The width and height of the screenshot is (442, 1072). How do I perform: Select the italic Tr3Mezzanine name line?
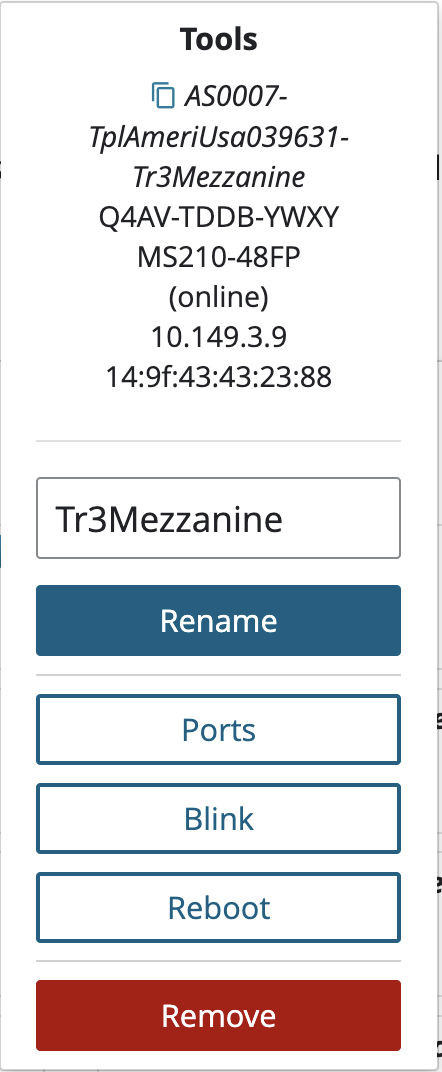coord(219,177)
